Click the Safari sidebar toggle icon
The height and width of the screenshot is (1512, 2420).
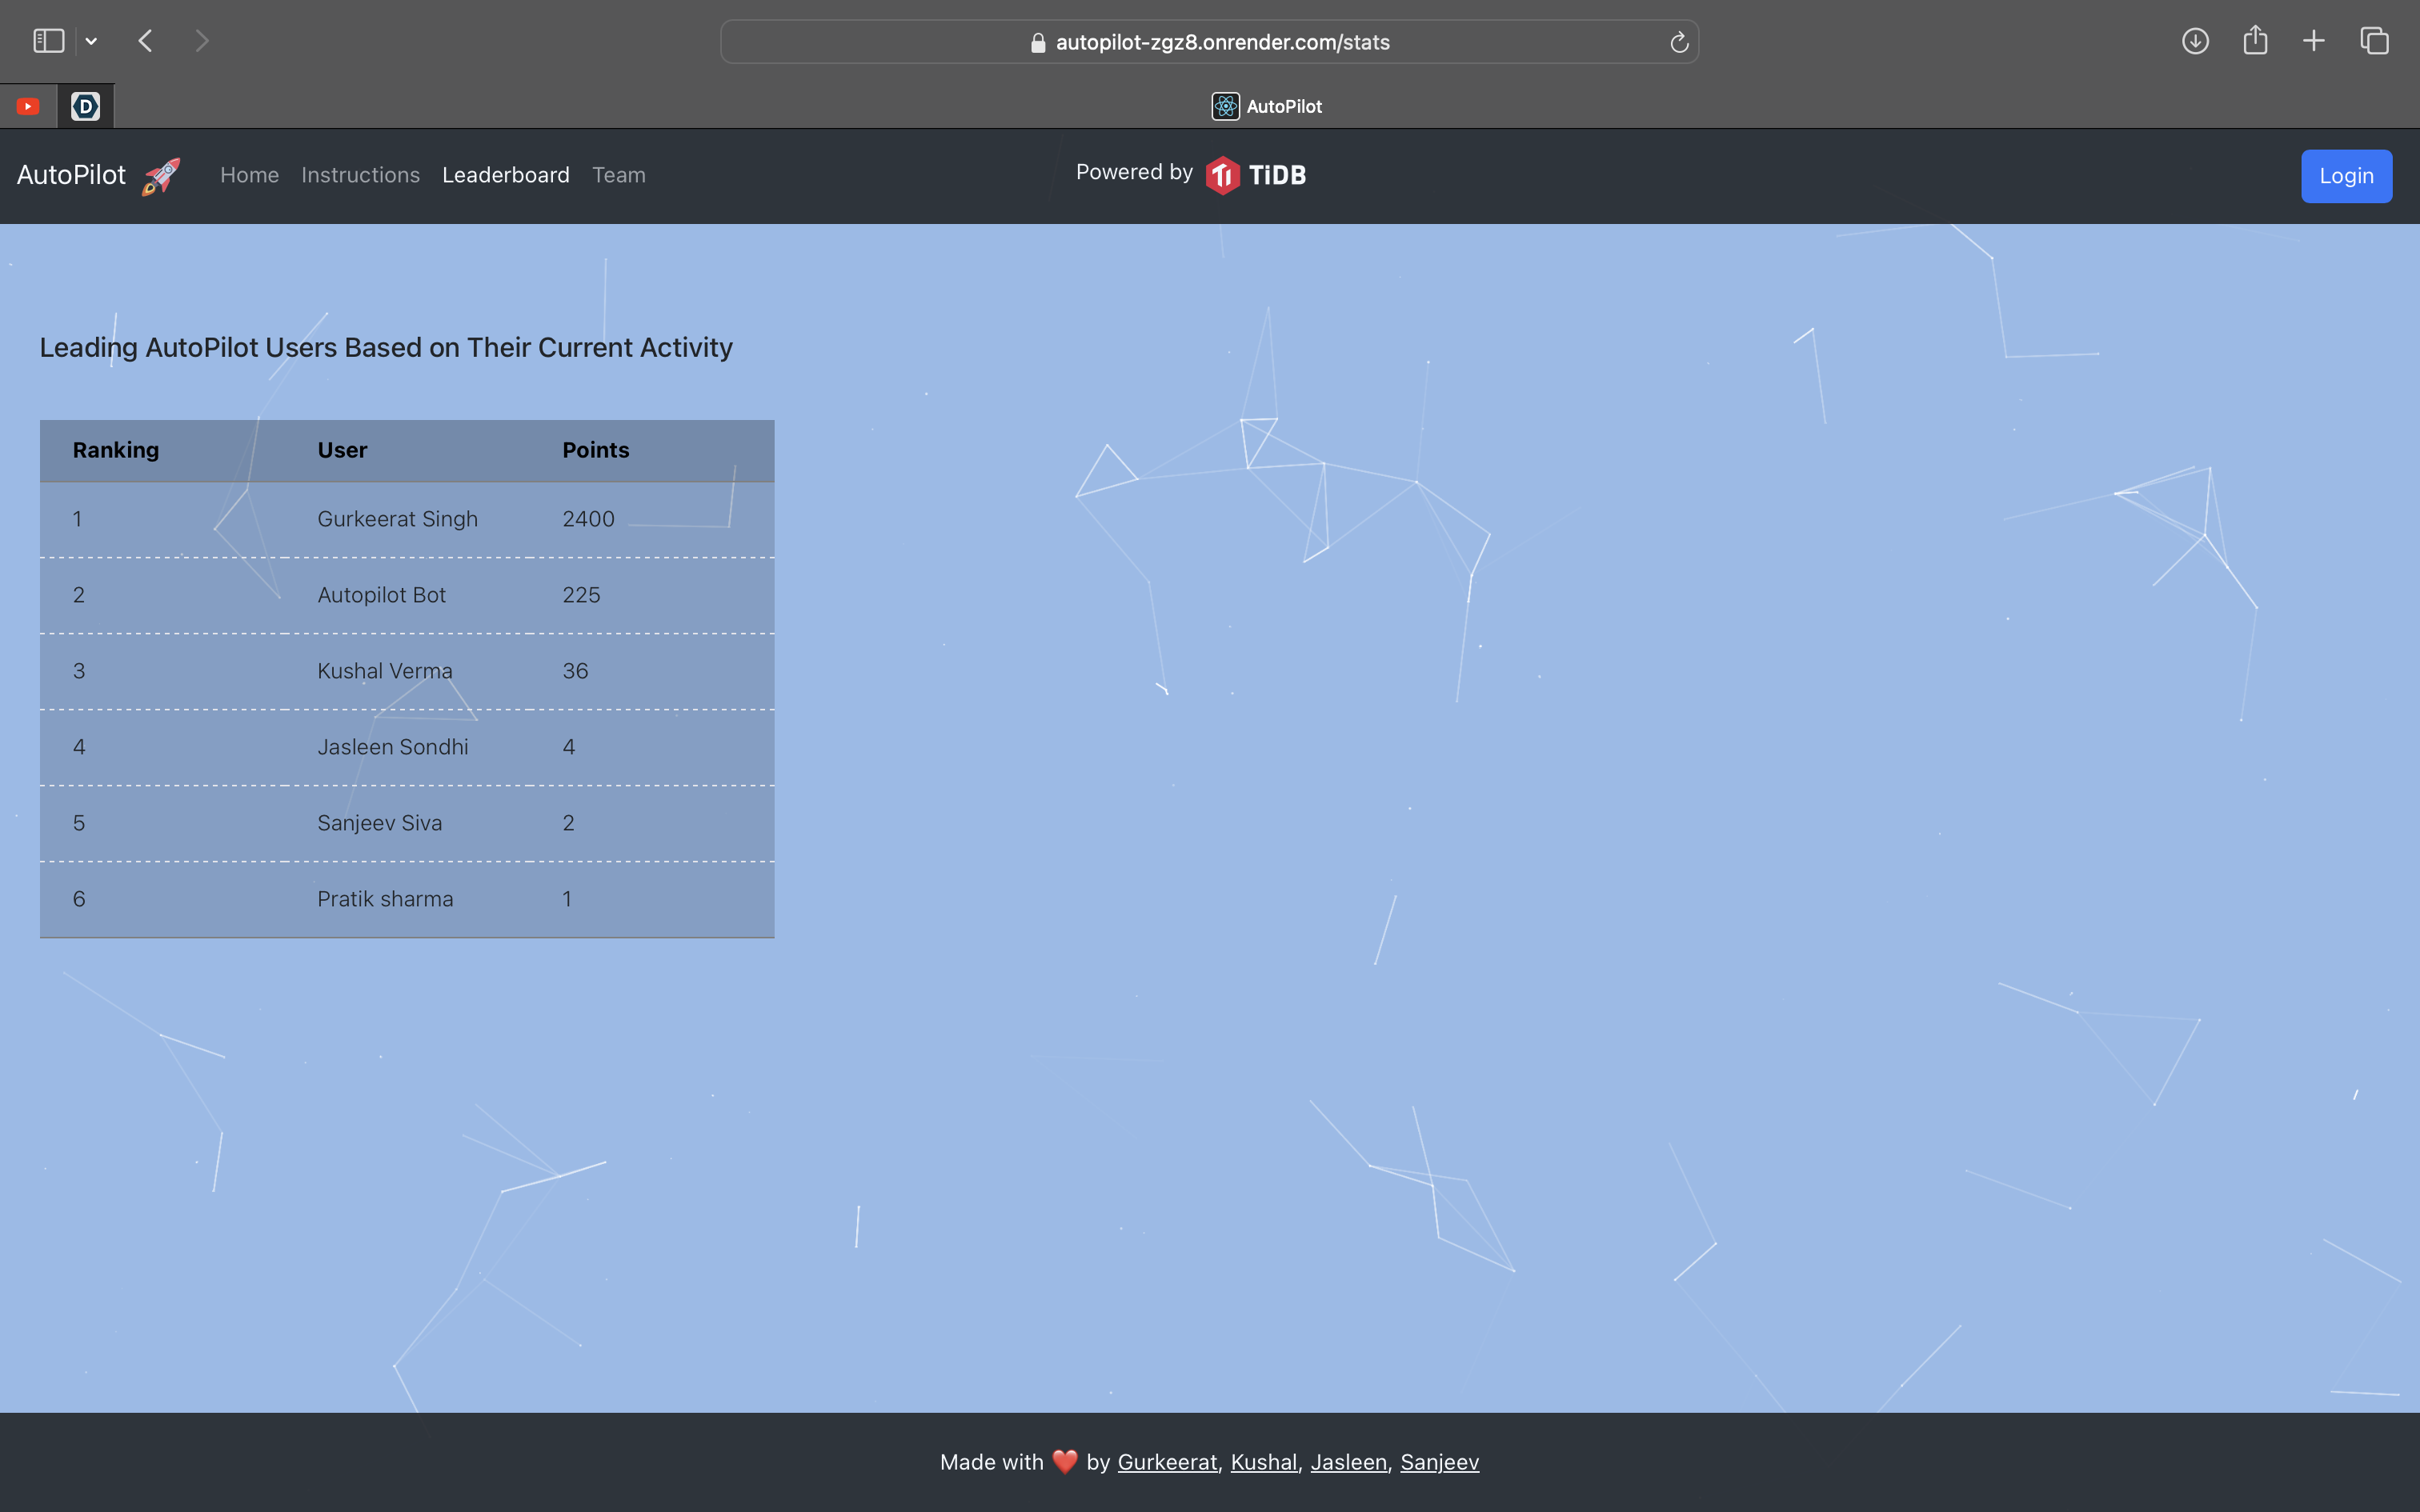48,41
